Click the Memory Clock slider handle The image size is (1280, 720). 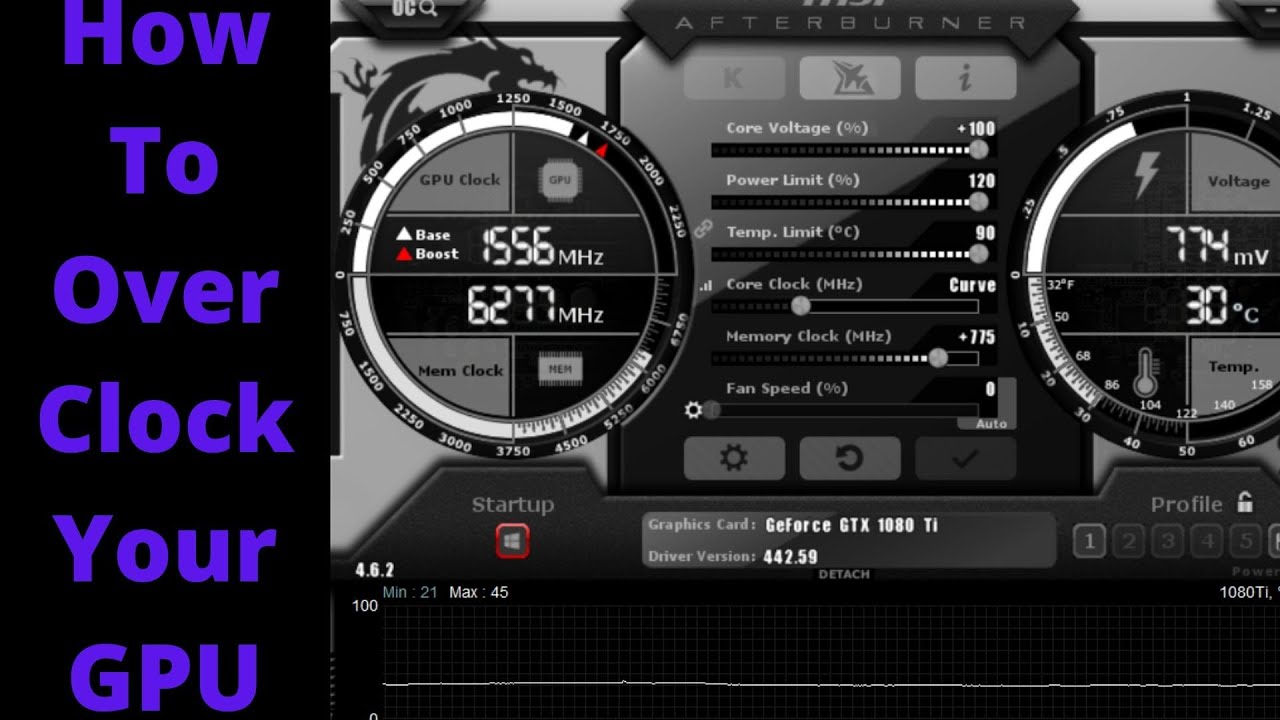(x=938, y=358)
